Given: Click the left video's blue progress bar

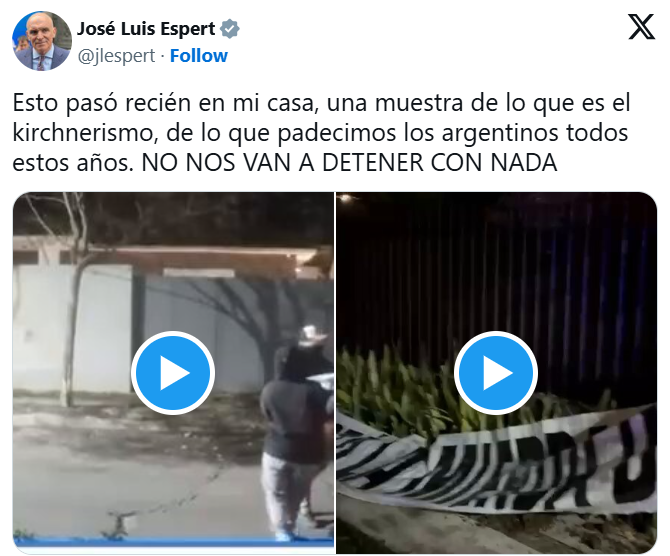Looking at the screenshot, I should click(173, 543).
